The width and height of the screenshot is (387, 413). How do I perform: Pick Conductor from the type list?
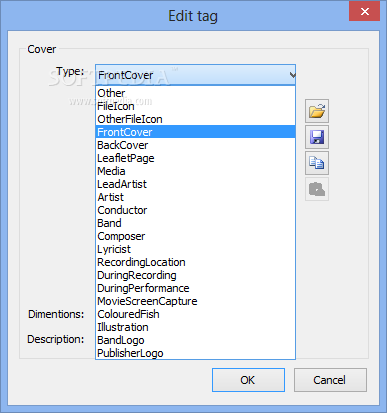[195, 210]
